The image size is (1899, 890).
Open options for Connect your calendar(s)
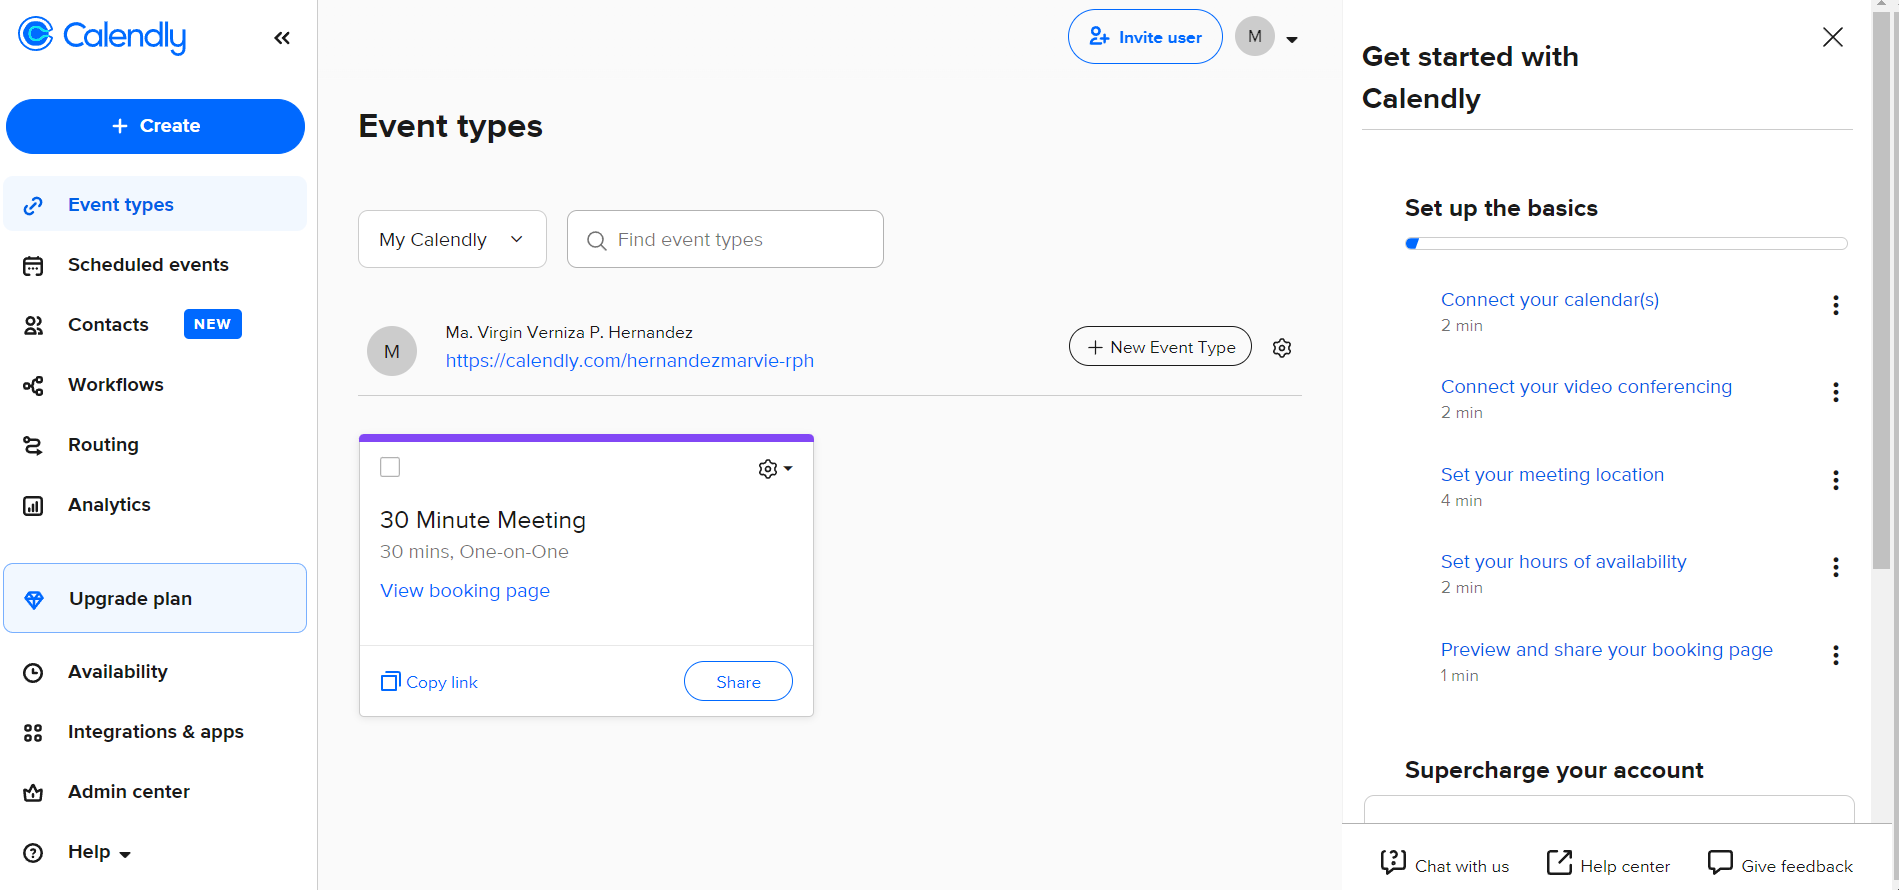click(1835, 306)
